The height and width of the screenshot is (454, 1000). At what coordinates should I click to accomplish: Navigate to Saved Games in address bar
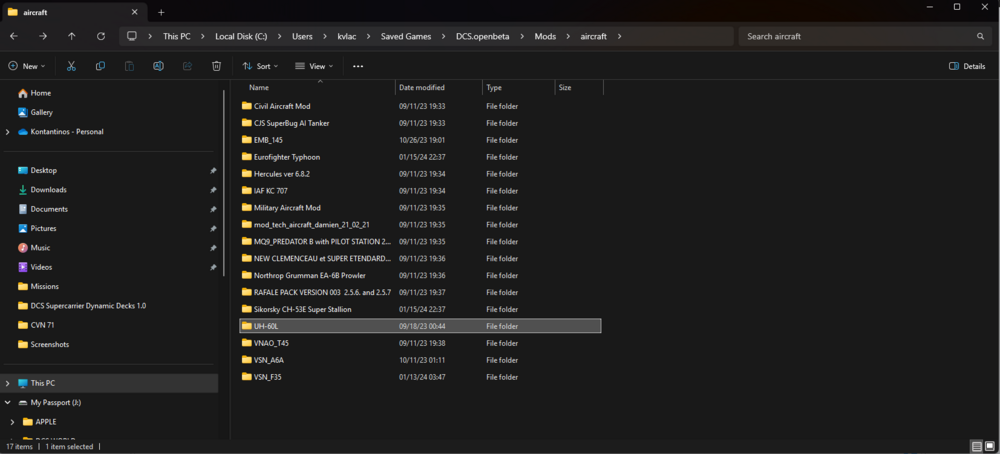(x=406, y=36)
